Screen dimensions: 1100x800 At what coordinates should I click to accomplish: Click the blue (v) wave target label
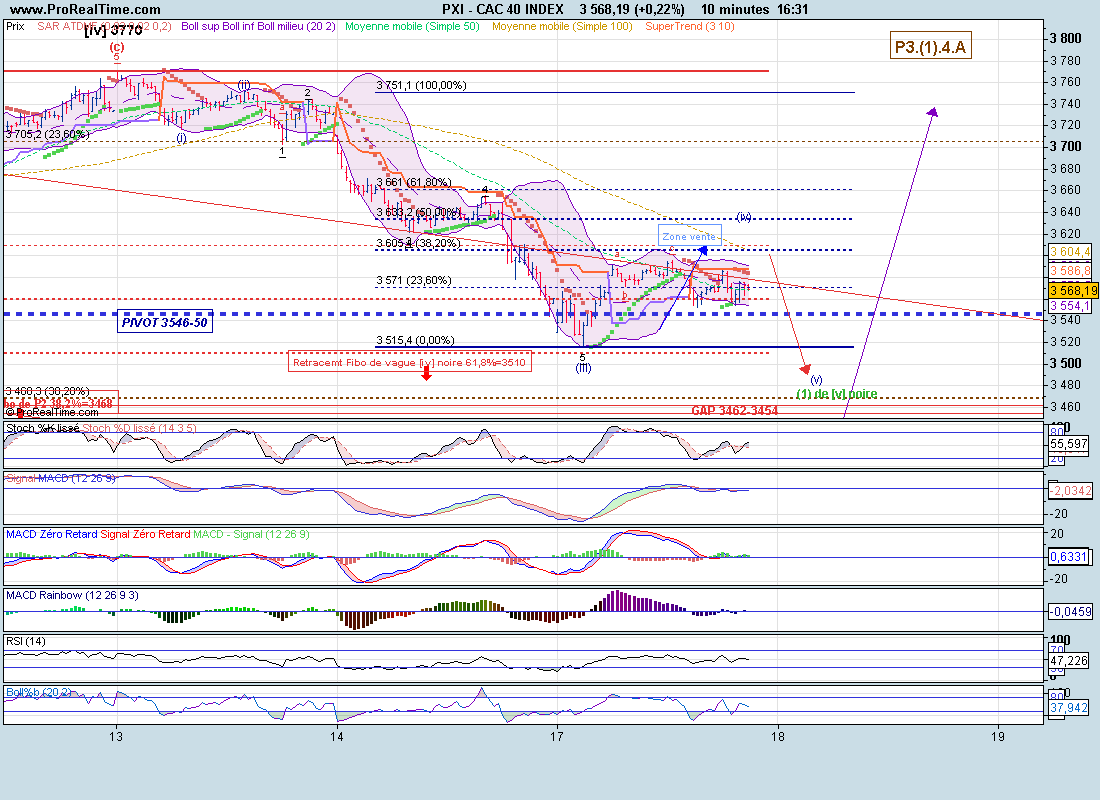pos(816,380)
